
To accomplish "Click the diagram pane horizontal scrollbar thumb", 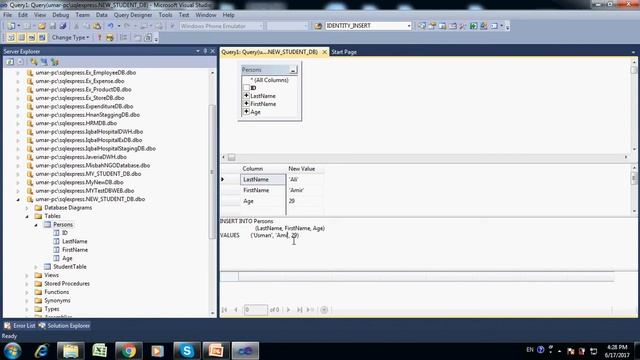I will (231, 157).
